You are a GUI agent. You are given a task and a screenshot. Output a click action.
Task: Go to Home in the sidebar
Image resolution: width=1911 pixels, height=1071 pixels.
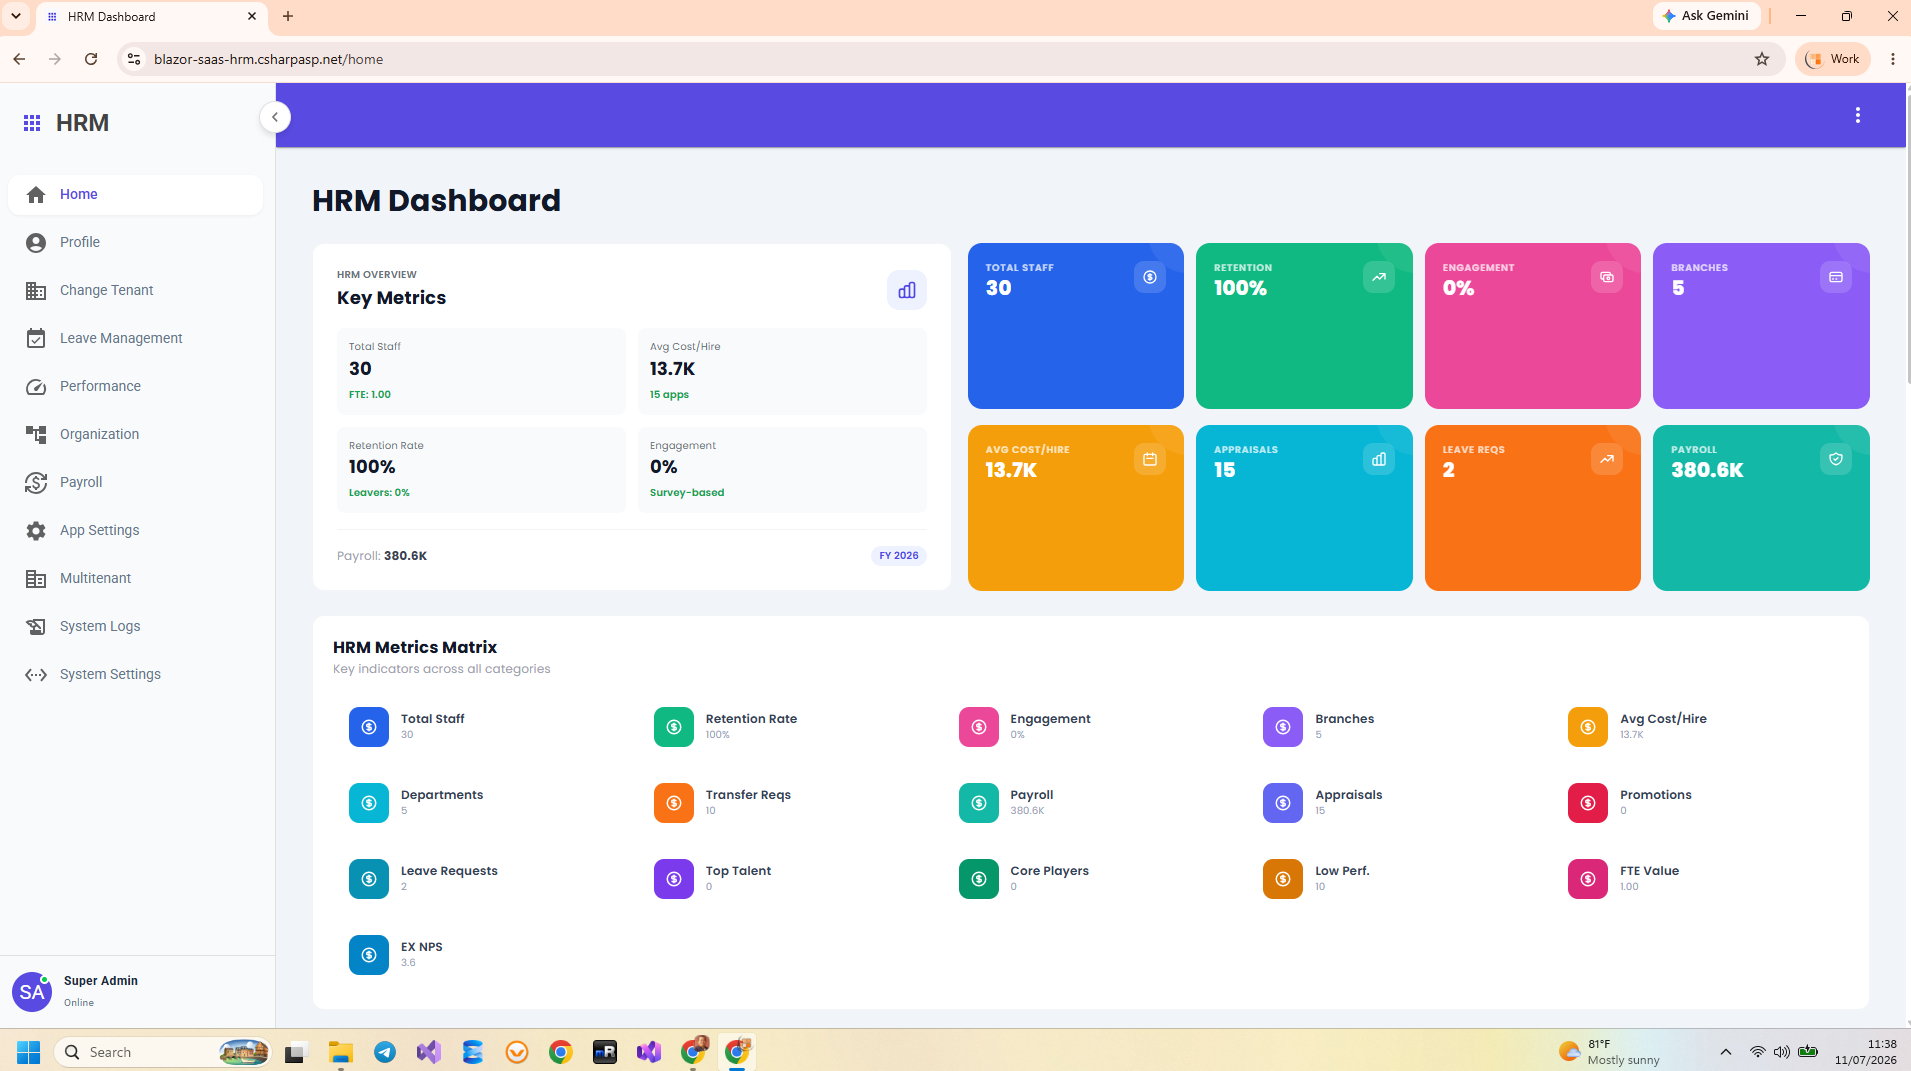(x=135, y=195)
